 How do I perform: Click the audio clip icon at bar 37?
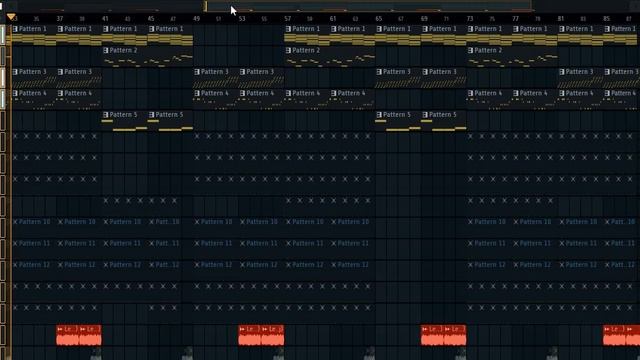60,329
